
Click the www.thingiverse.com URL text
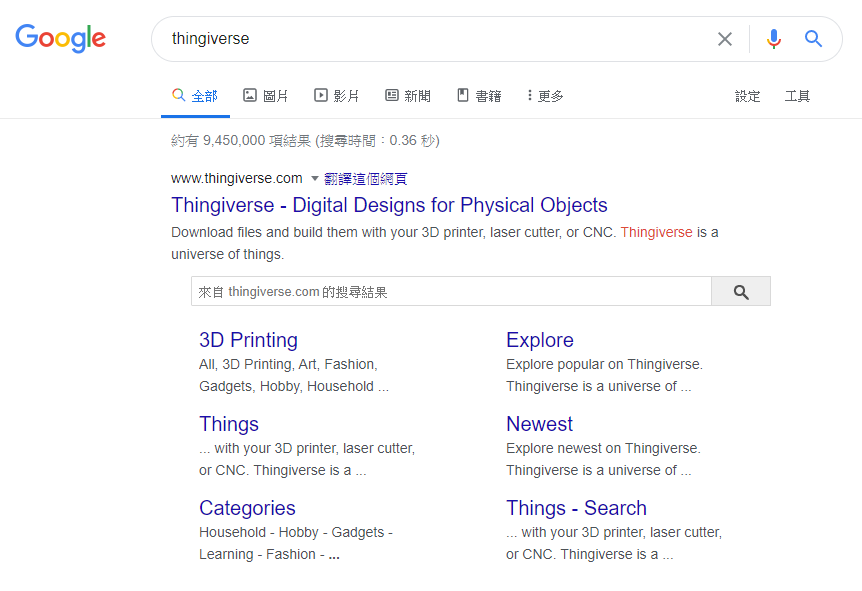237,178
